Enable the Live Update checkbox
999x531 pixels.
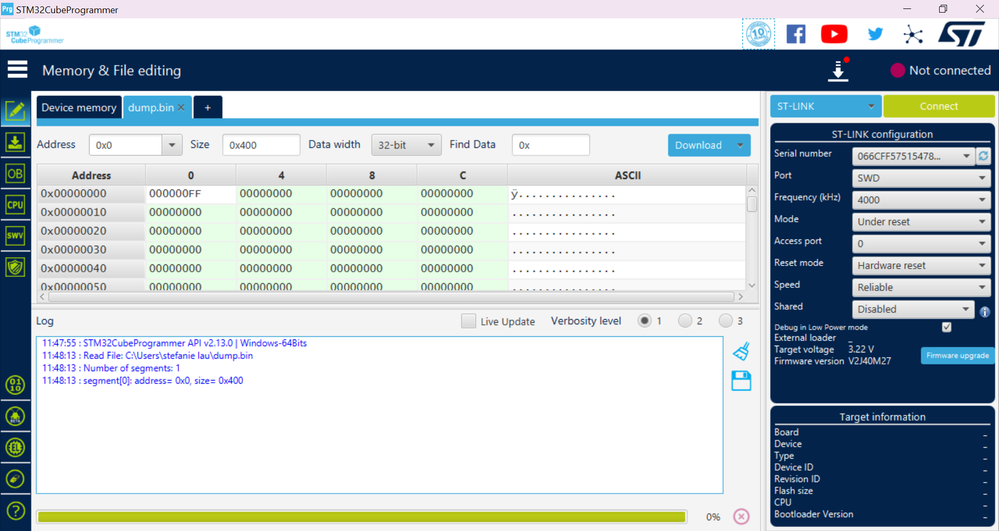(x=468, y=321)
